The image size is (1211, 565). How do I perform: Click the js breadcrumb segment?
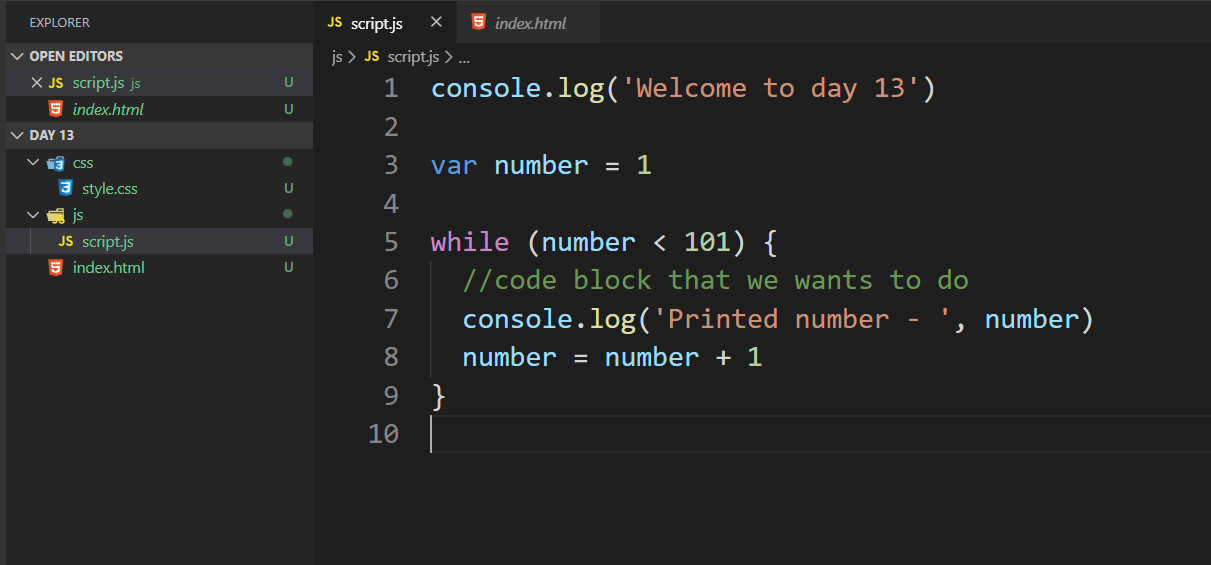click(x=337, y=57)
